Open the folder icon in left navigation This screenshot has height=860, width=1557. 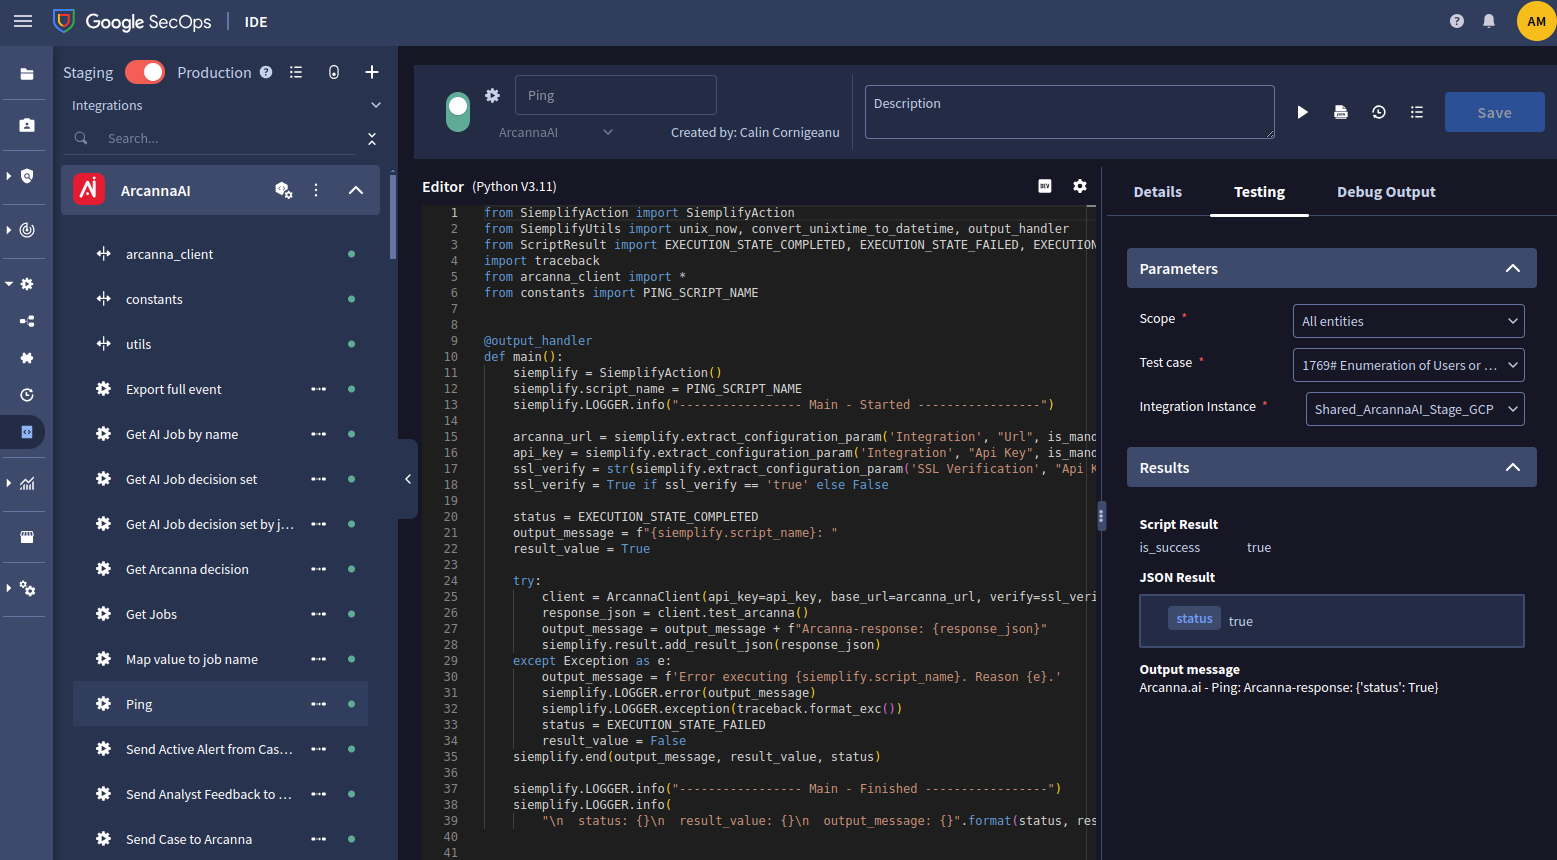(27, 74)
